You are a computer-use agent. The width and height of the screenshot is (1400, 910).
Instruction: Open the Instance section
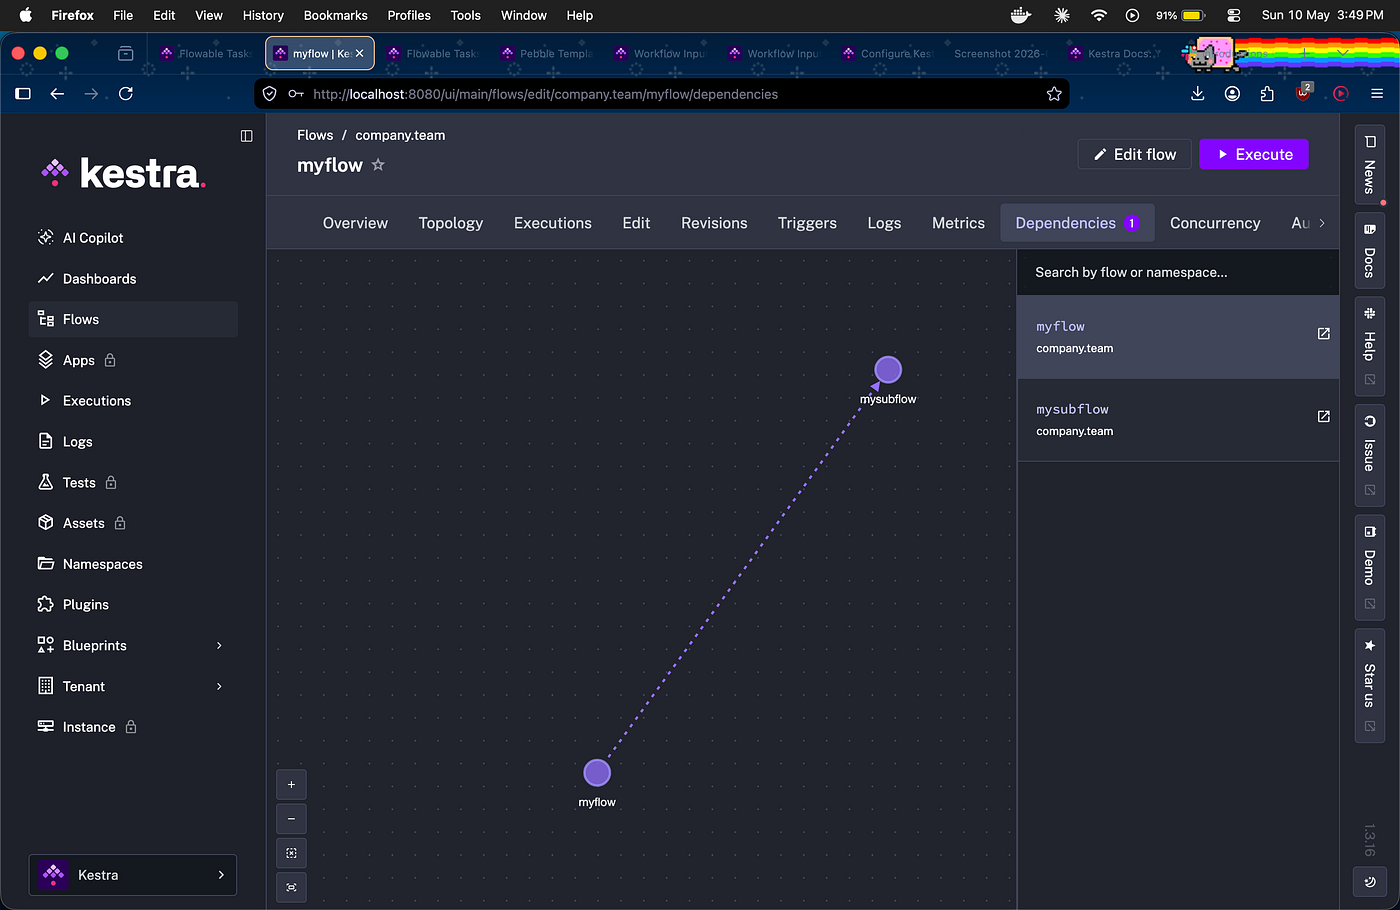click(133, 727)
